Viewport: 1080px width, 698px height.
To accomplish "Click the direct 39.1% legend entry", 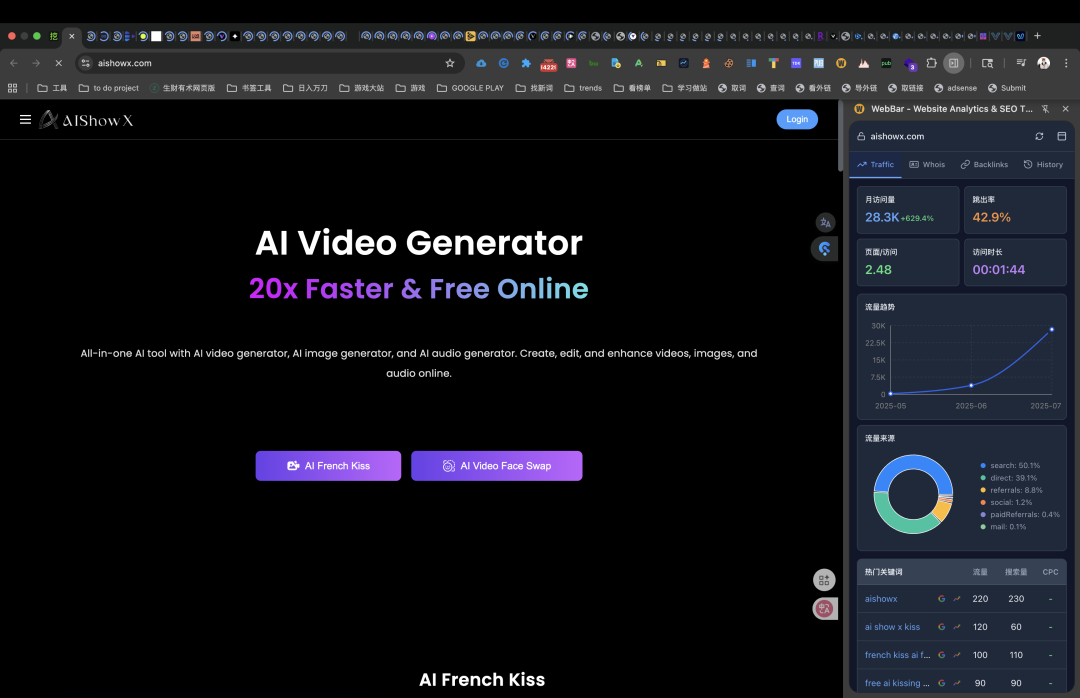I will (x=1008, y=478).
